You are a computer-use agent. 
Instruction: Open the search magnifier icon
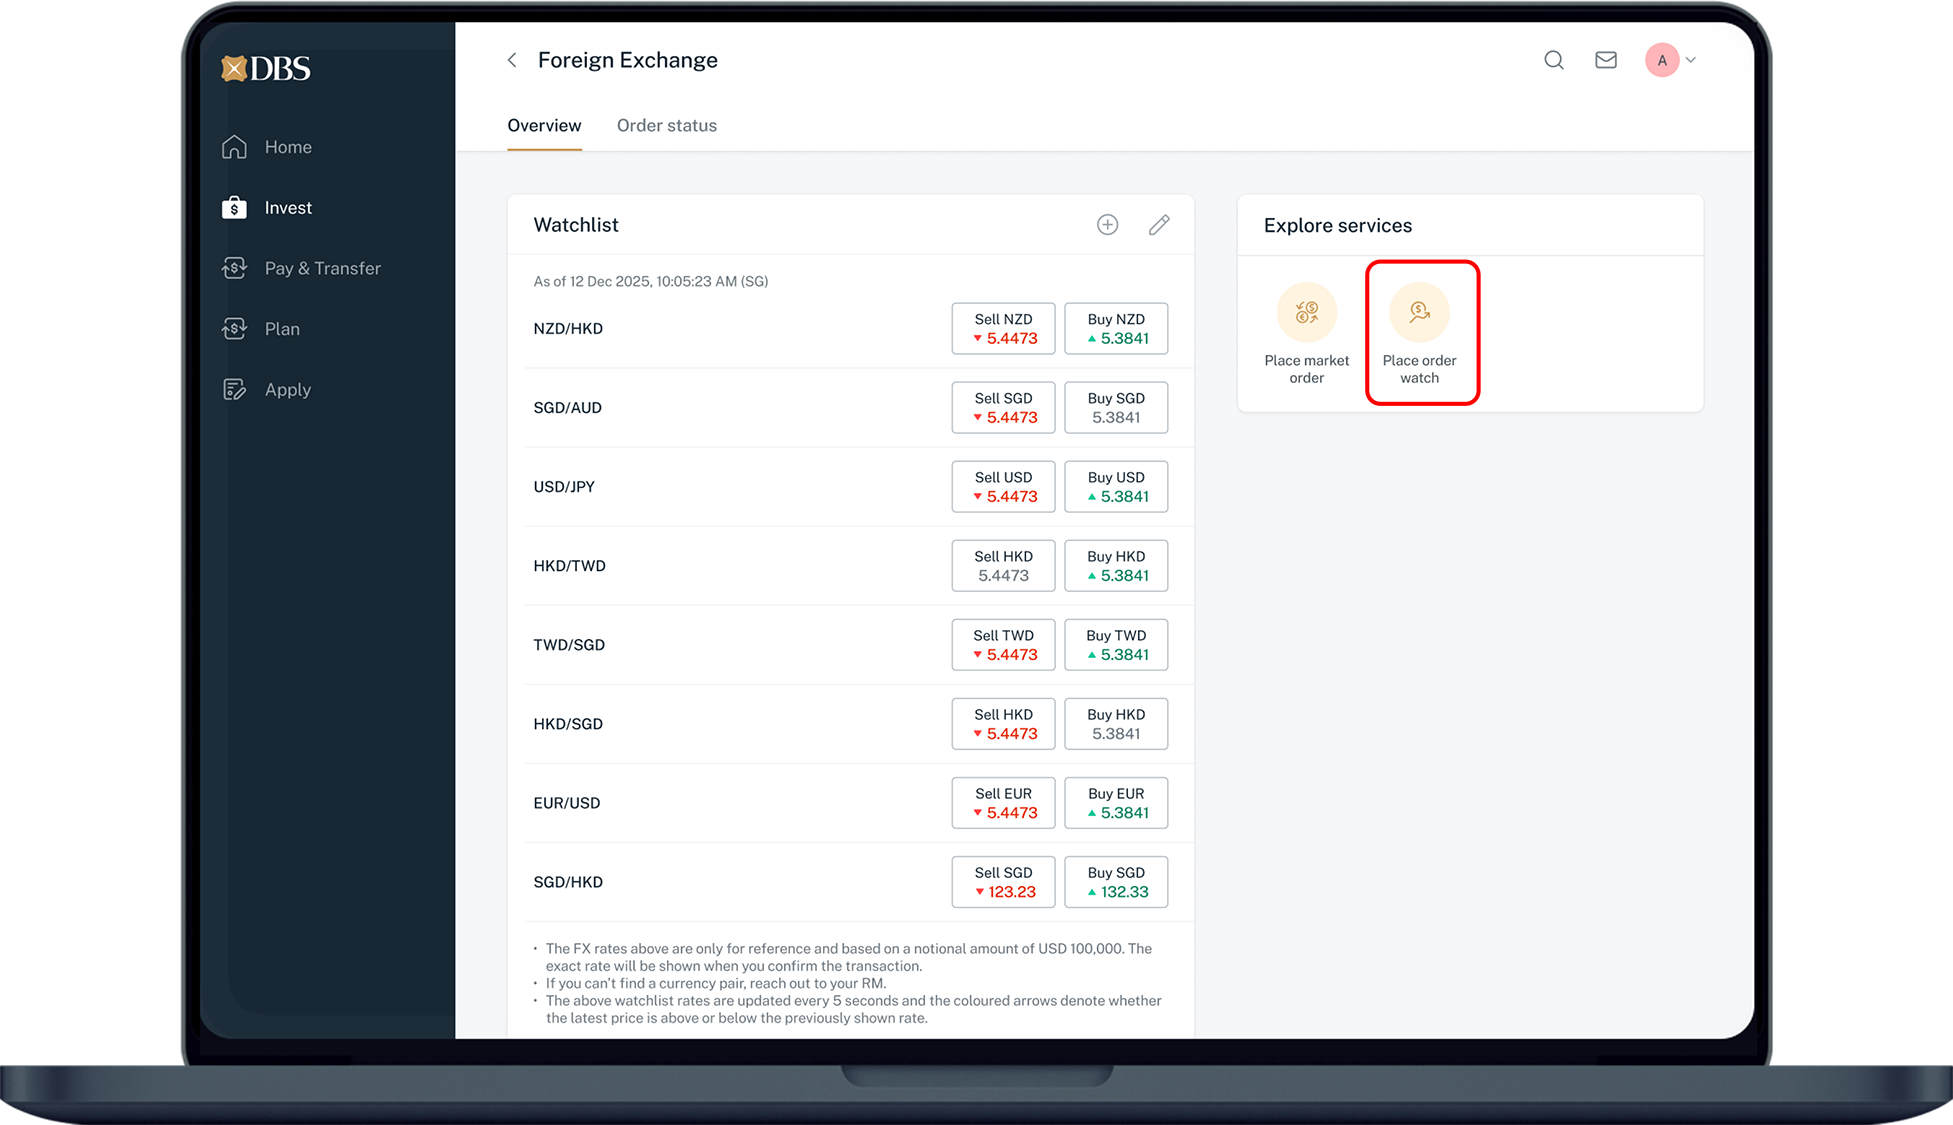[x=1553, y=60]
